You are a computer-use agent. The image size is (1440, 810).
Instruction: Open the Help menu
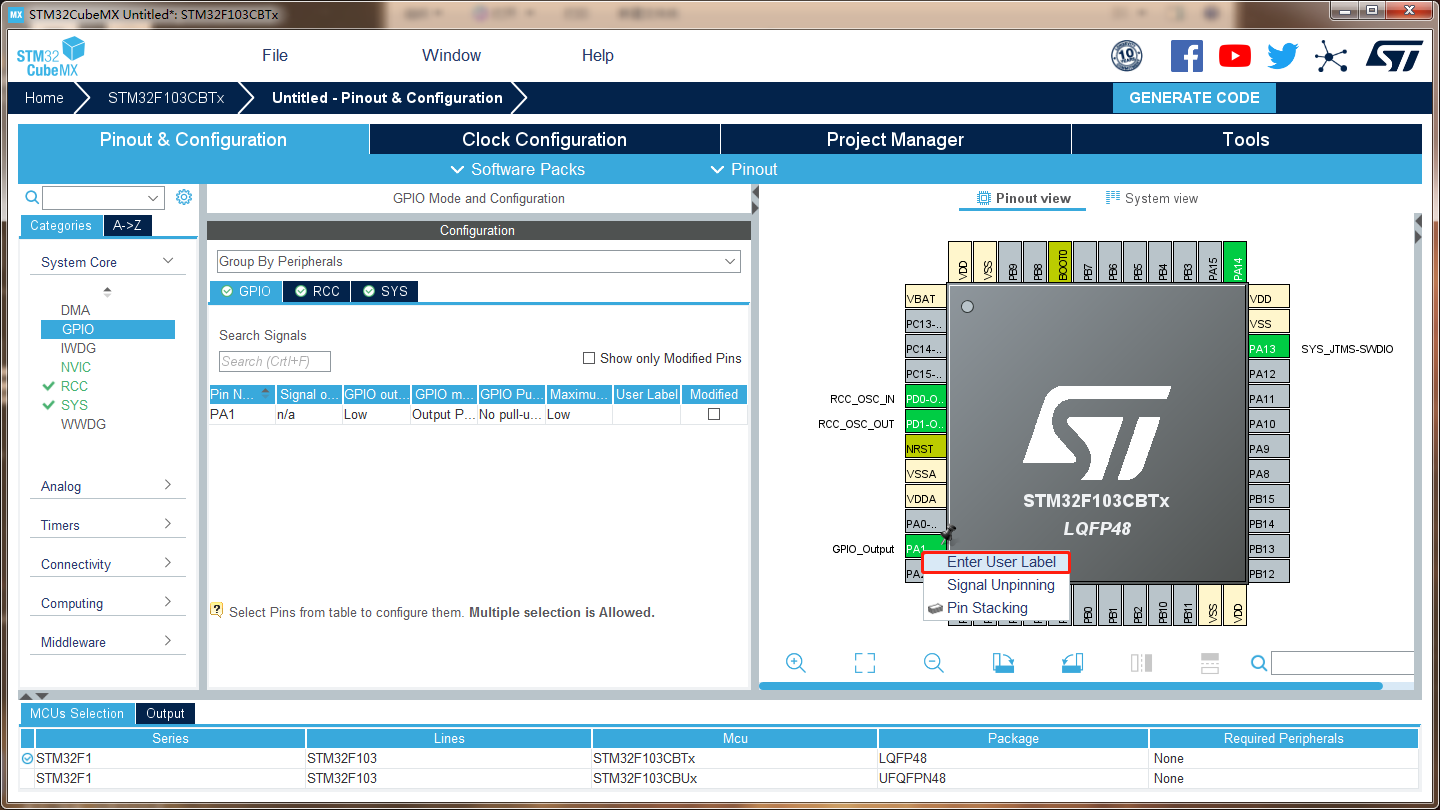pyautogui.click(x=598, y=56)
